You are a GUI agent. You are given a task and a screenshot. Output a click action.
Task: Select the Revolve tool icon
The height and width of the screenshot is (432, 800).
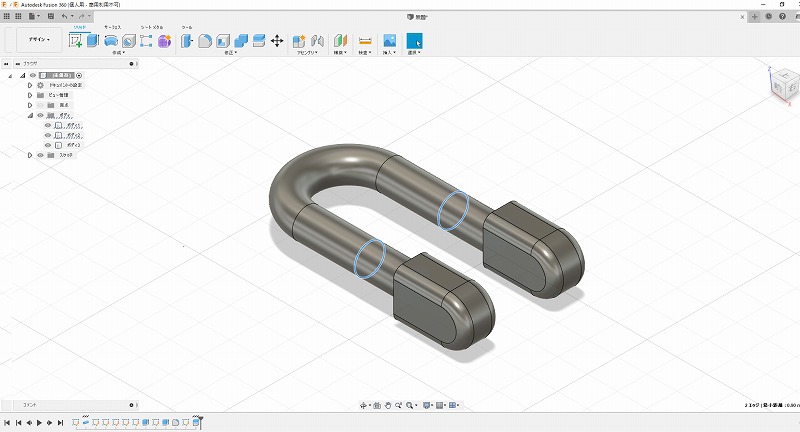(x=111, y=41)
